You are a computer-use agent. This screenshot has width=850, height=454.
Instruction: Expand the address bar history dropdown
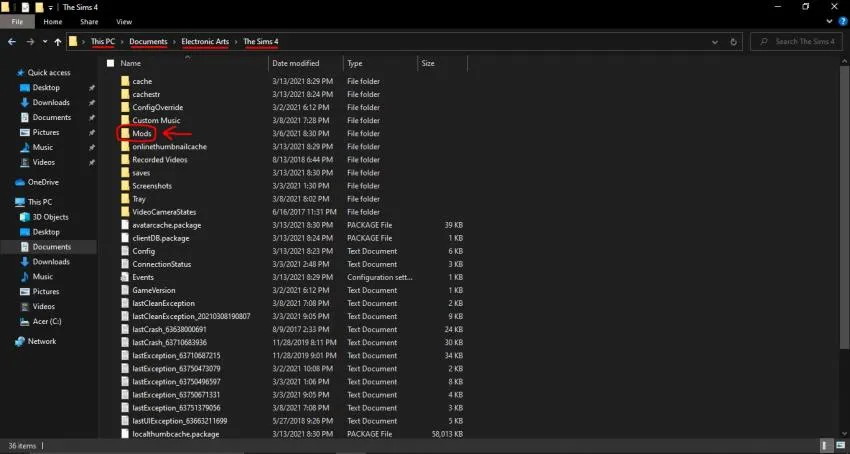coord(715,42)
